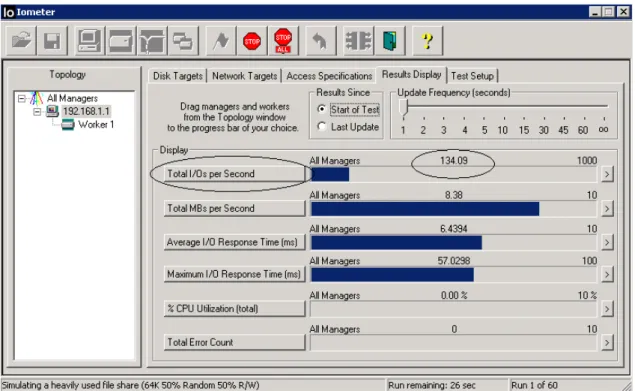Open arrow menu for Total MBs per Second

(x=607, y=209)
